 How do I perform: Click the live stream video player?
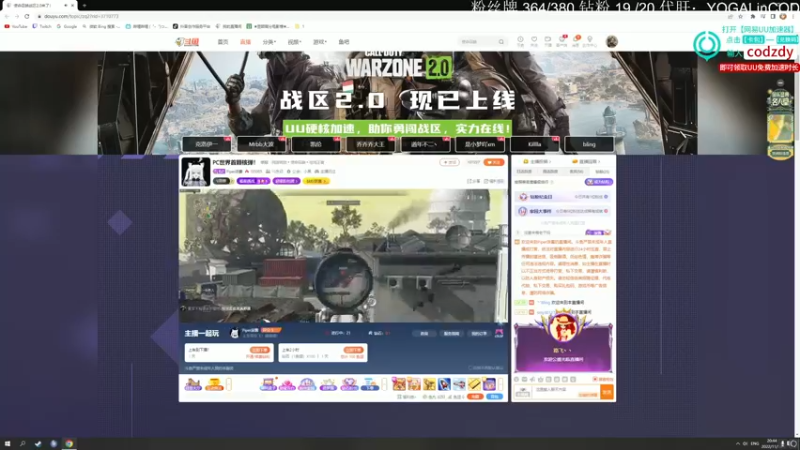click(343, 256)
